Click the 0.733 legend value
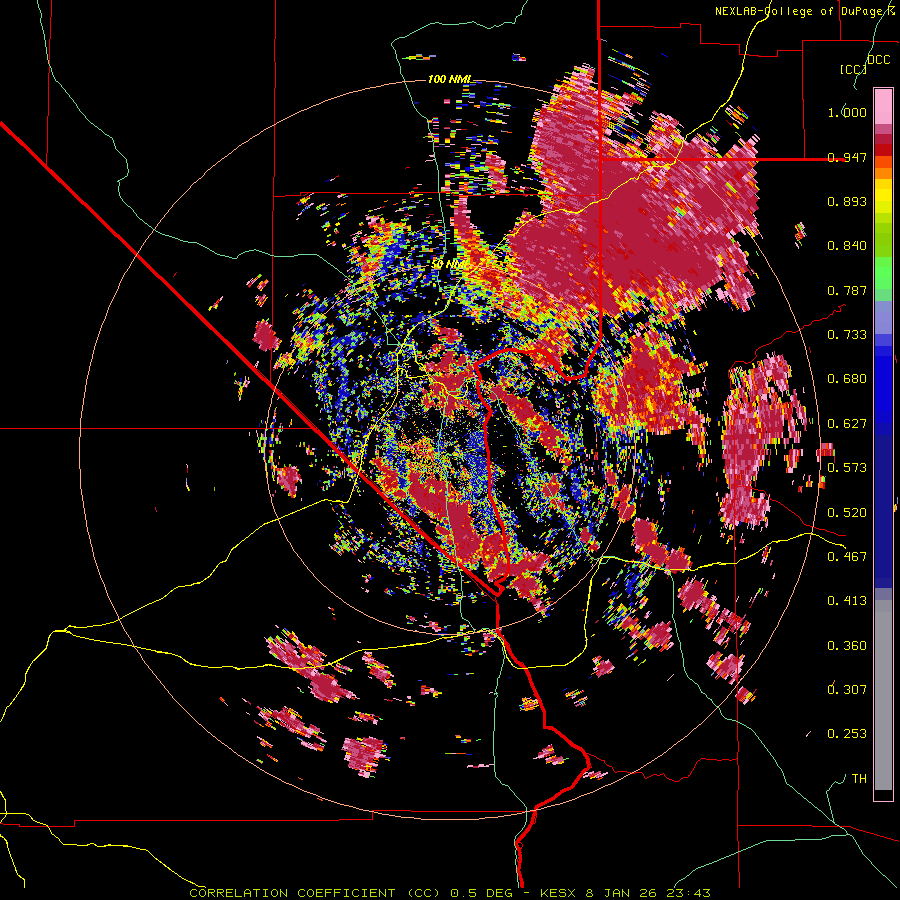This screenshot has height=900, width=900. point(847,335)
